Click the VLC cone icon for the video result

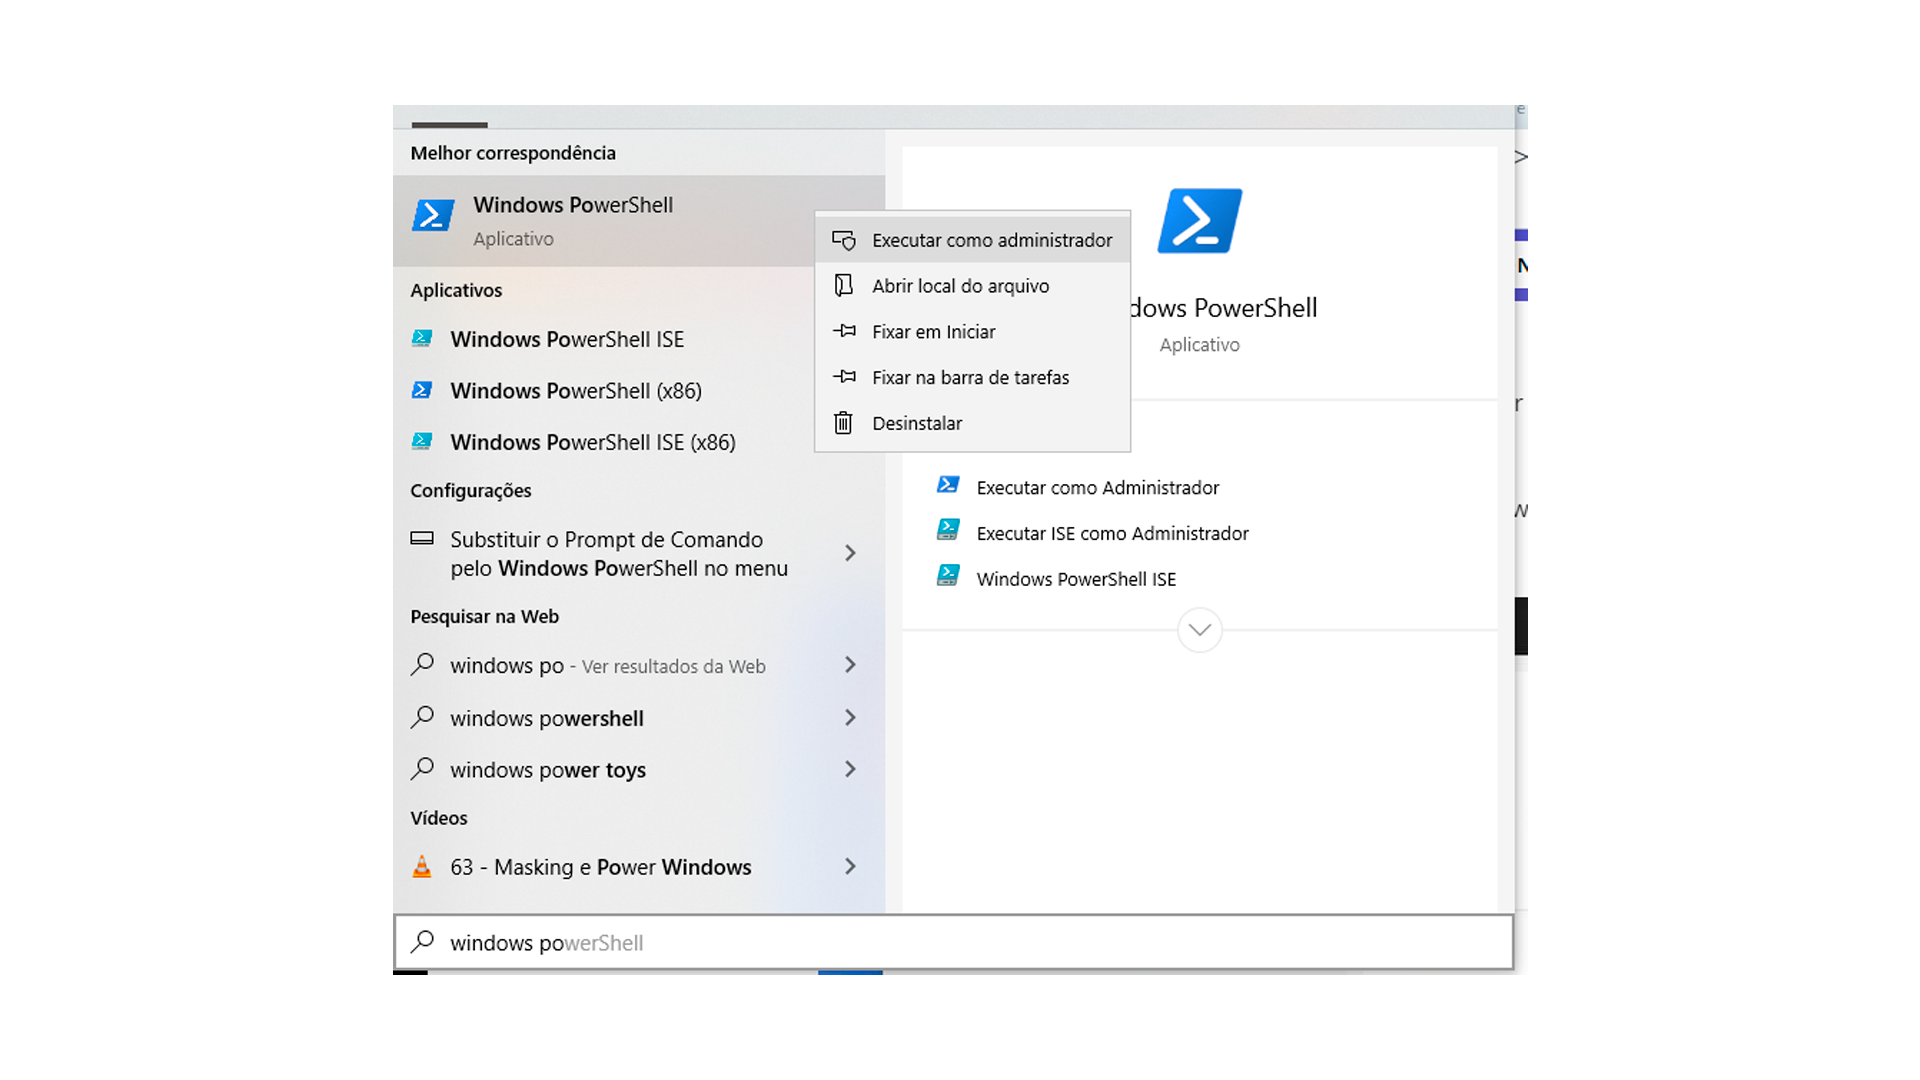click(422, 866)
